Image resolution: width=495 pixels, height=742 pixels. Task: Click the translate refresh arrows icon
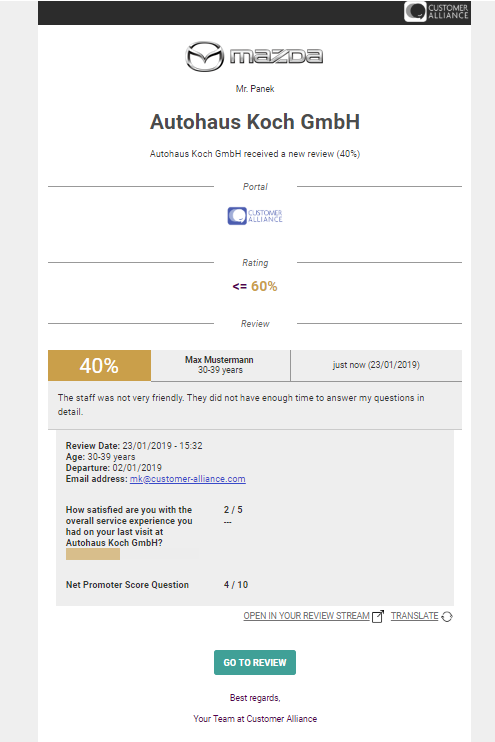pos(447,617)
